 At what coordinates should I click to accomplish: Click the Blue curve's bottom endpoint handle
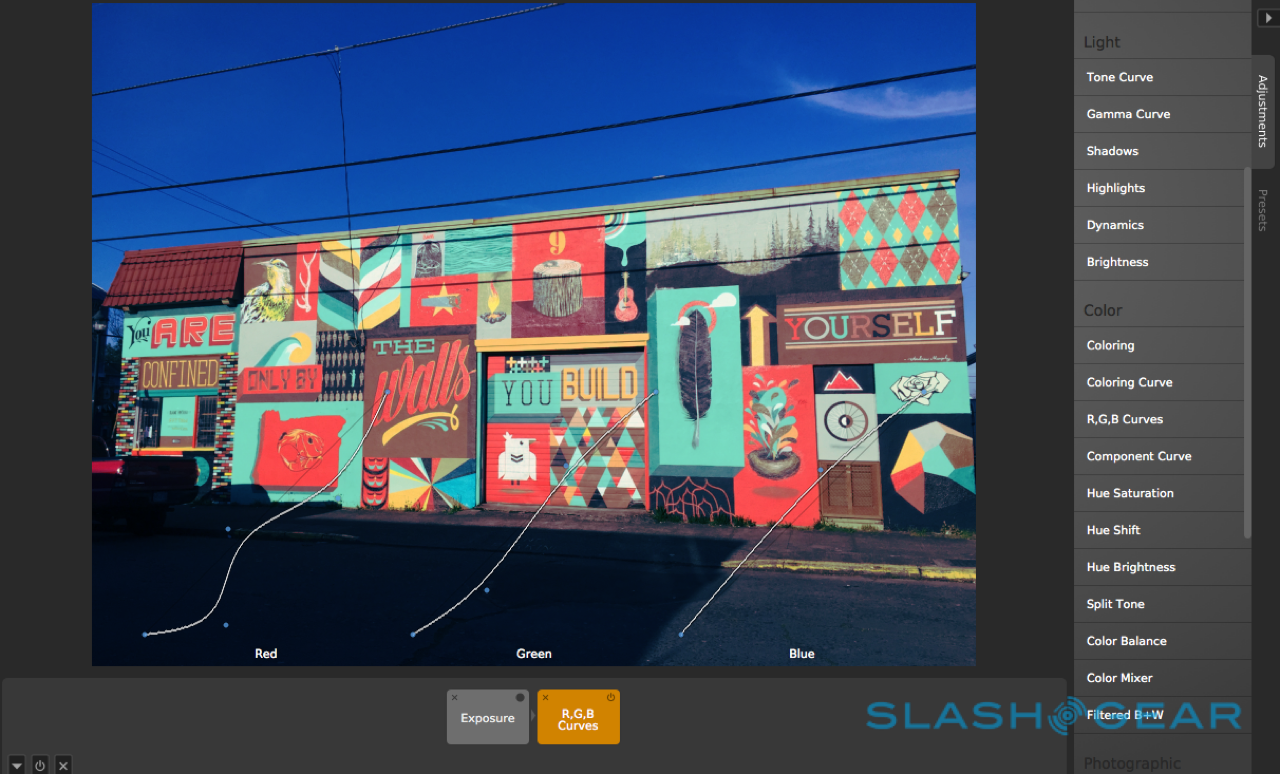[x=681, y=634]
